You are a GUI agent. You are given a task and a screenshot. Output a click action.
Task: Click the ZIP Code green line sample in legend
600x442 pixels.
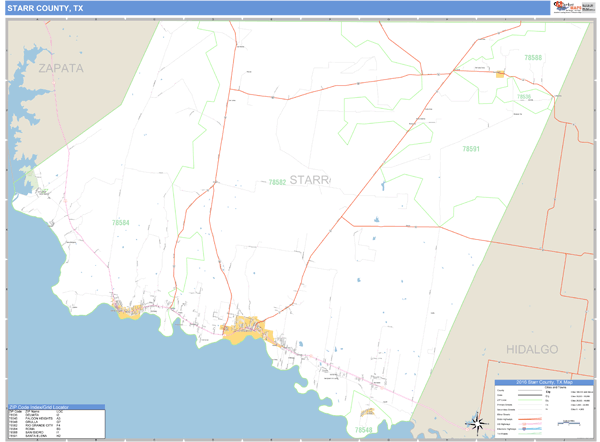coord(530,400)
